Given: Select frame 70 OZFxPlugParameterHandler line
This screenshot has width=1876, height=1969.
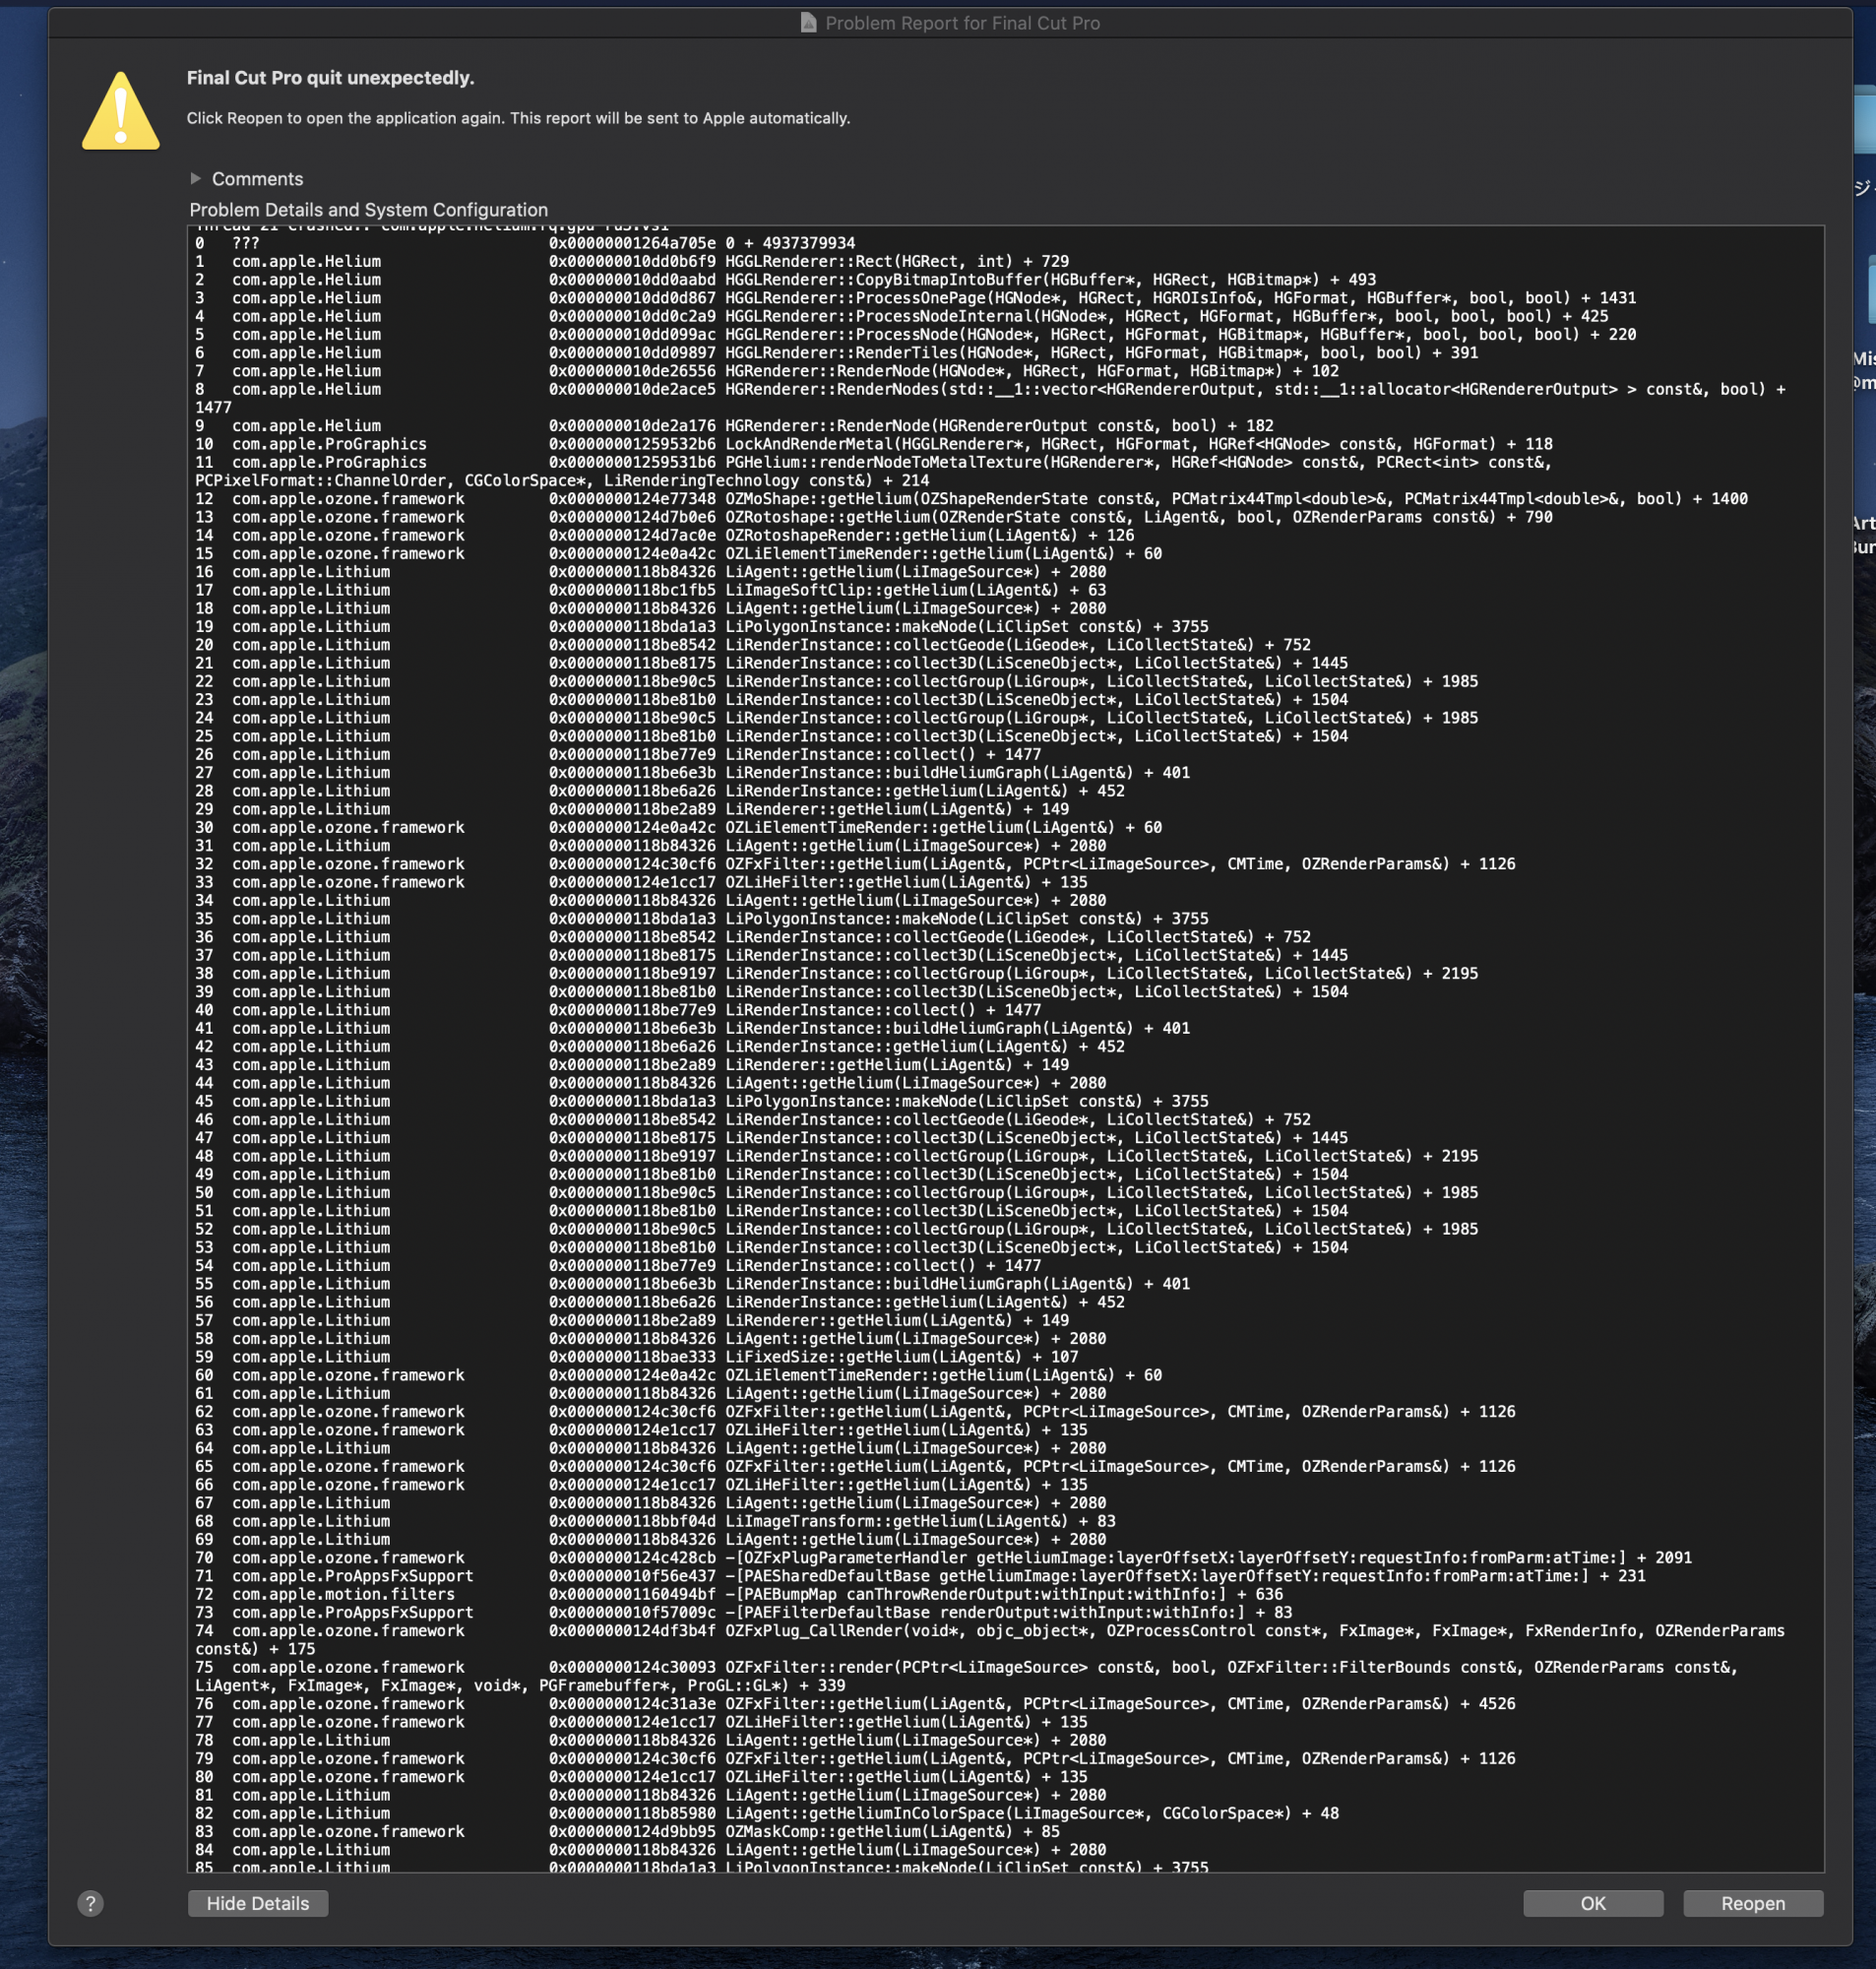Looking at the screenshot, I should pos(943,1558).
